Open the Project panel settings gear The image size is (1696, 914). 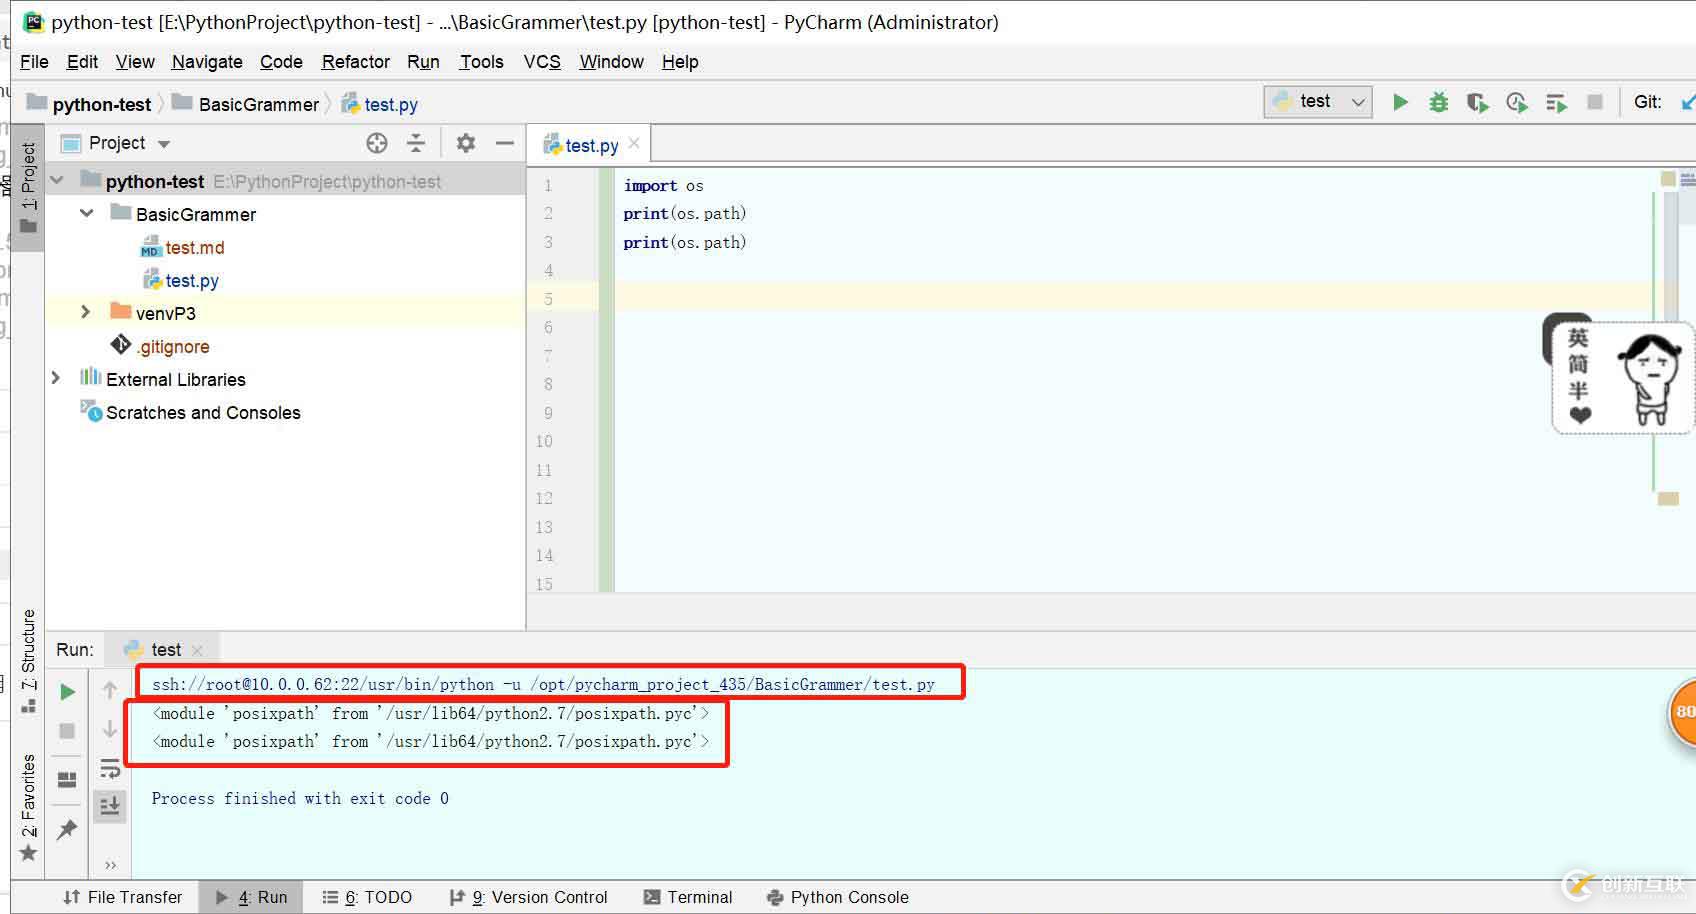pos(465,143)
